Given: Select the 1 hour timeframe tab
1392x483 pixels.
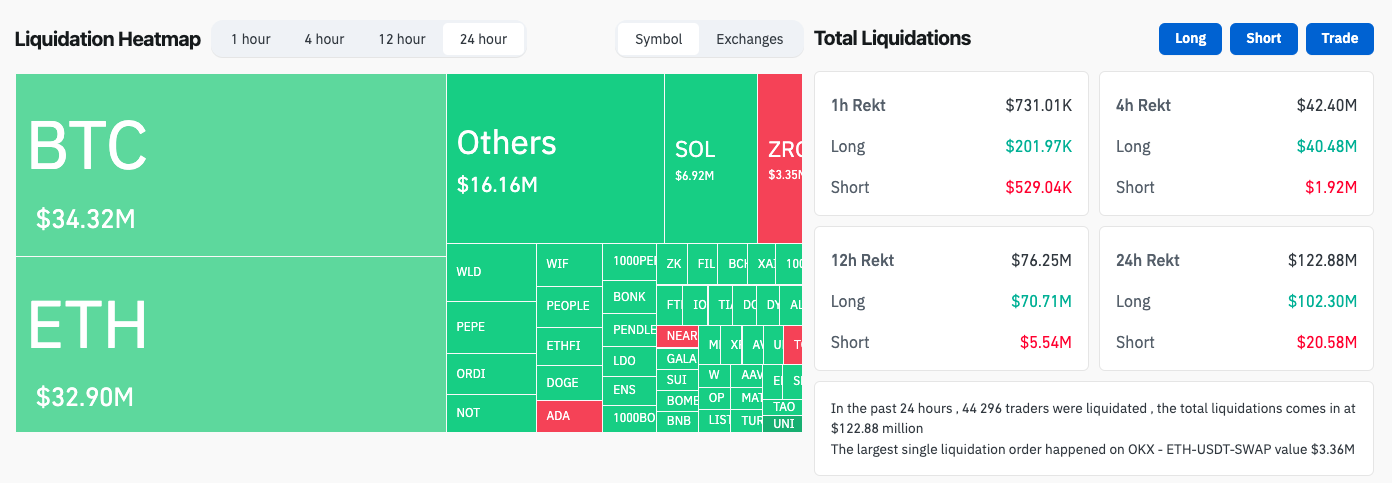Looking at the screenshot, I should point(250,39).
